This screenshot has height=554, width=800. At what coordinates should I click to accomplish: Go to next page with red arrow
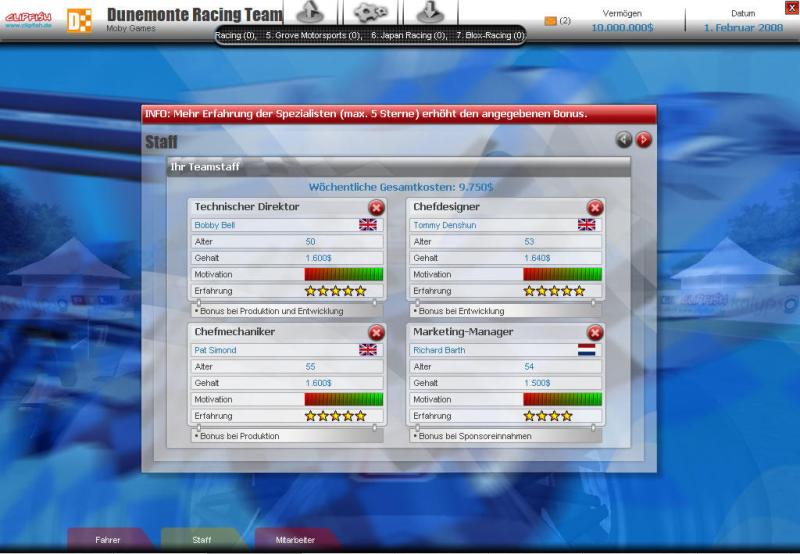(643, 140)
